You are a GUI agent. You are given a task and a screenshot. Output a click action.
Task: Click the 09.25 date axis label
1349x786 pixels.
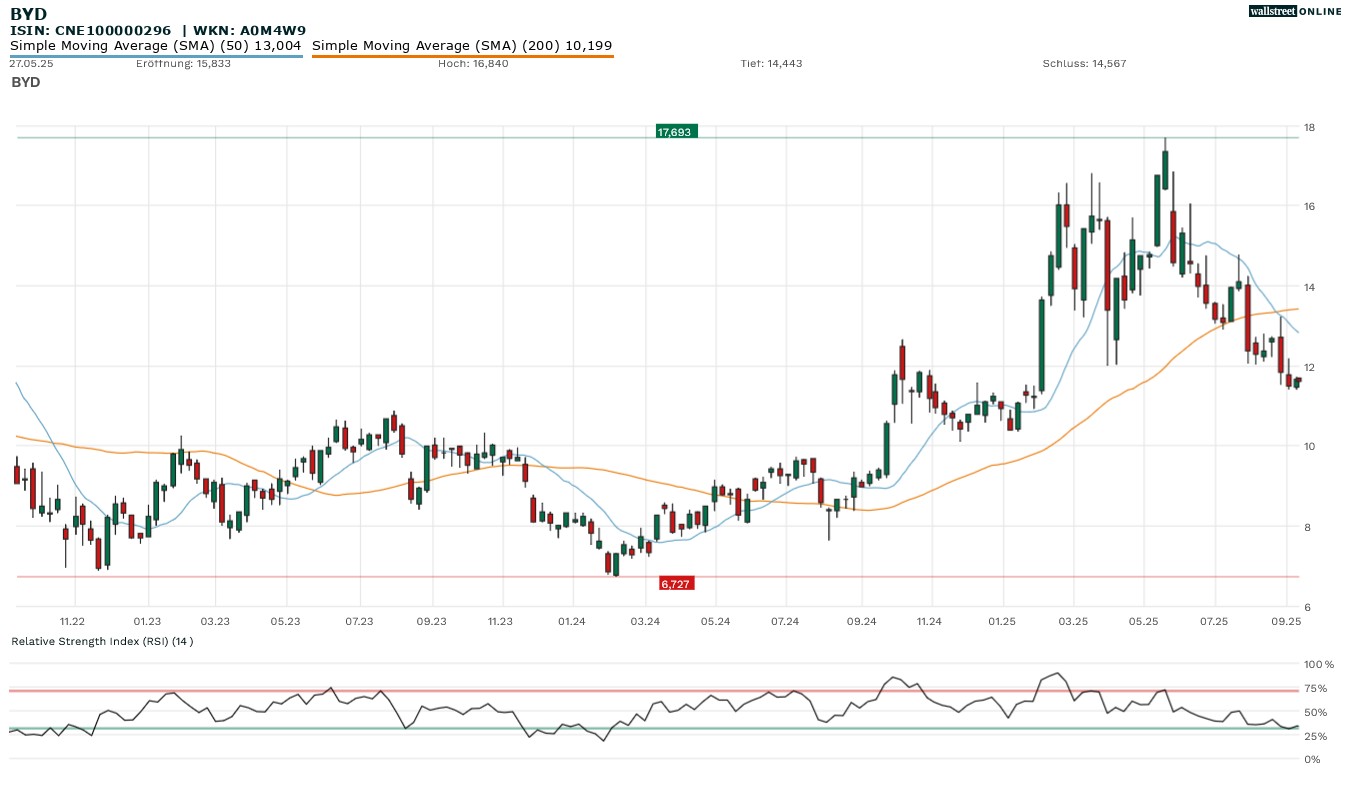(1287, 621)
